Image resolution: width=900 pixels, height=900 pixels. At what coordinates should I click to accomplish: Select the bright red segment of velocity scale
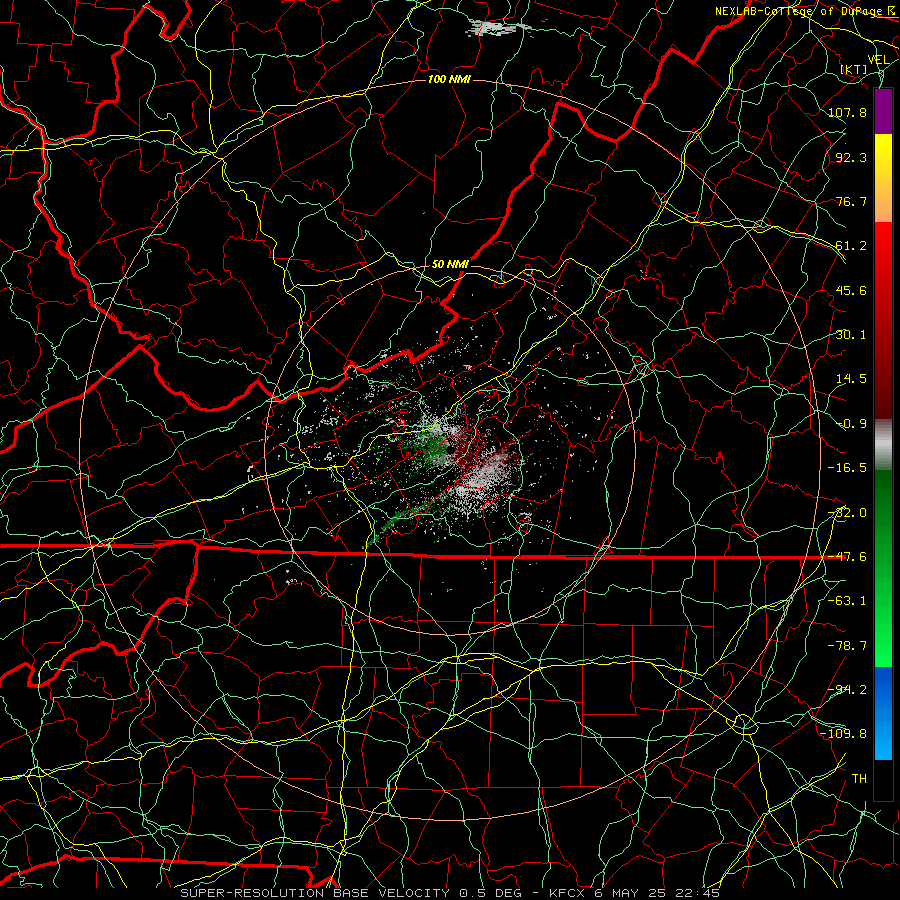coord(883,267)
